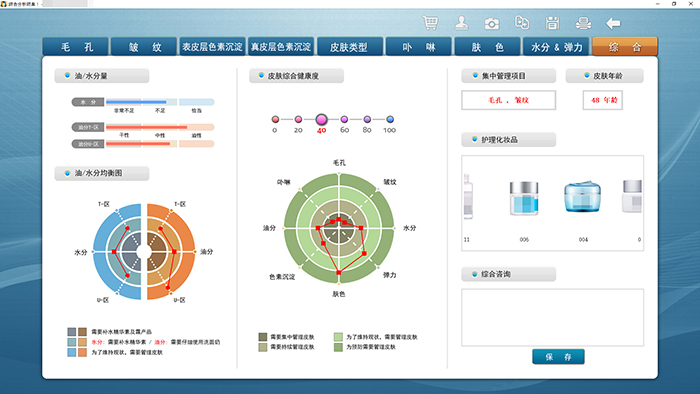Click the compare documents icon
The height and width of the screenshot is (394, 700).
522,22
